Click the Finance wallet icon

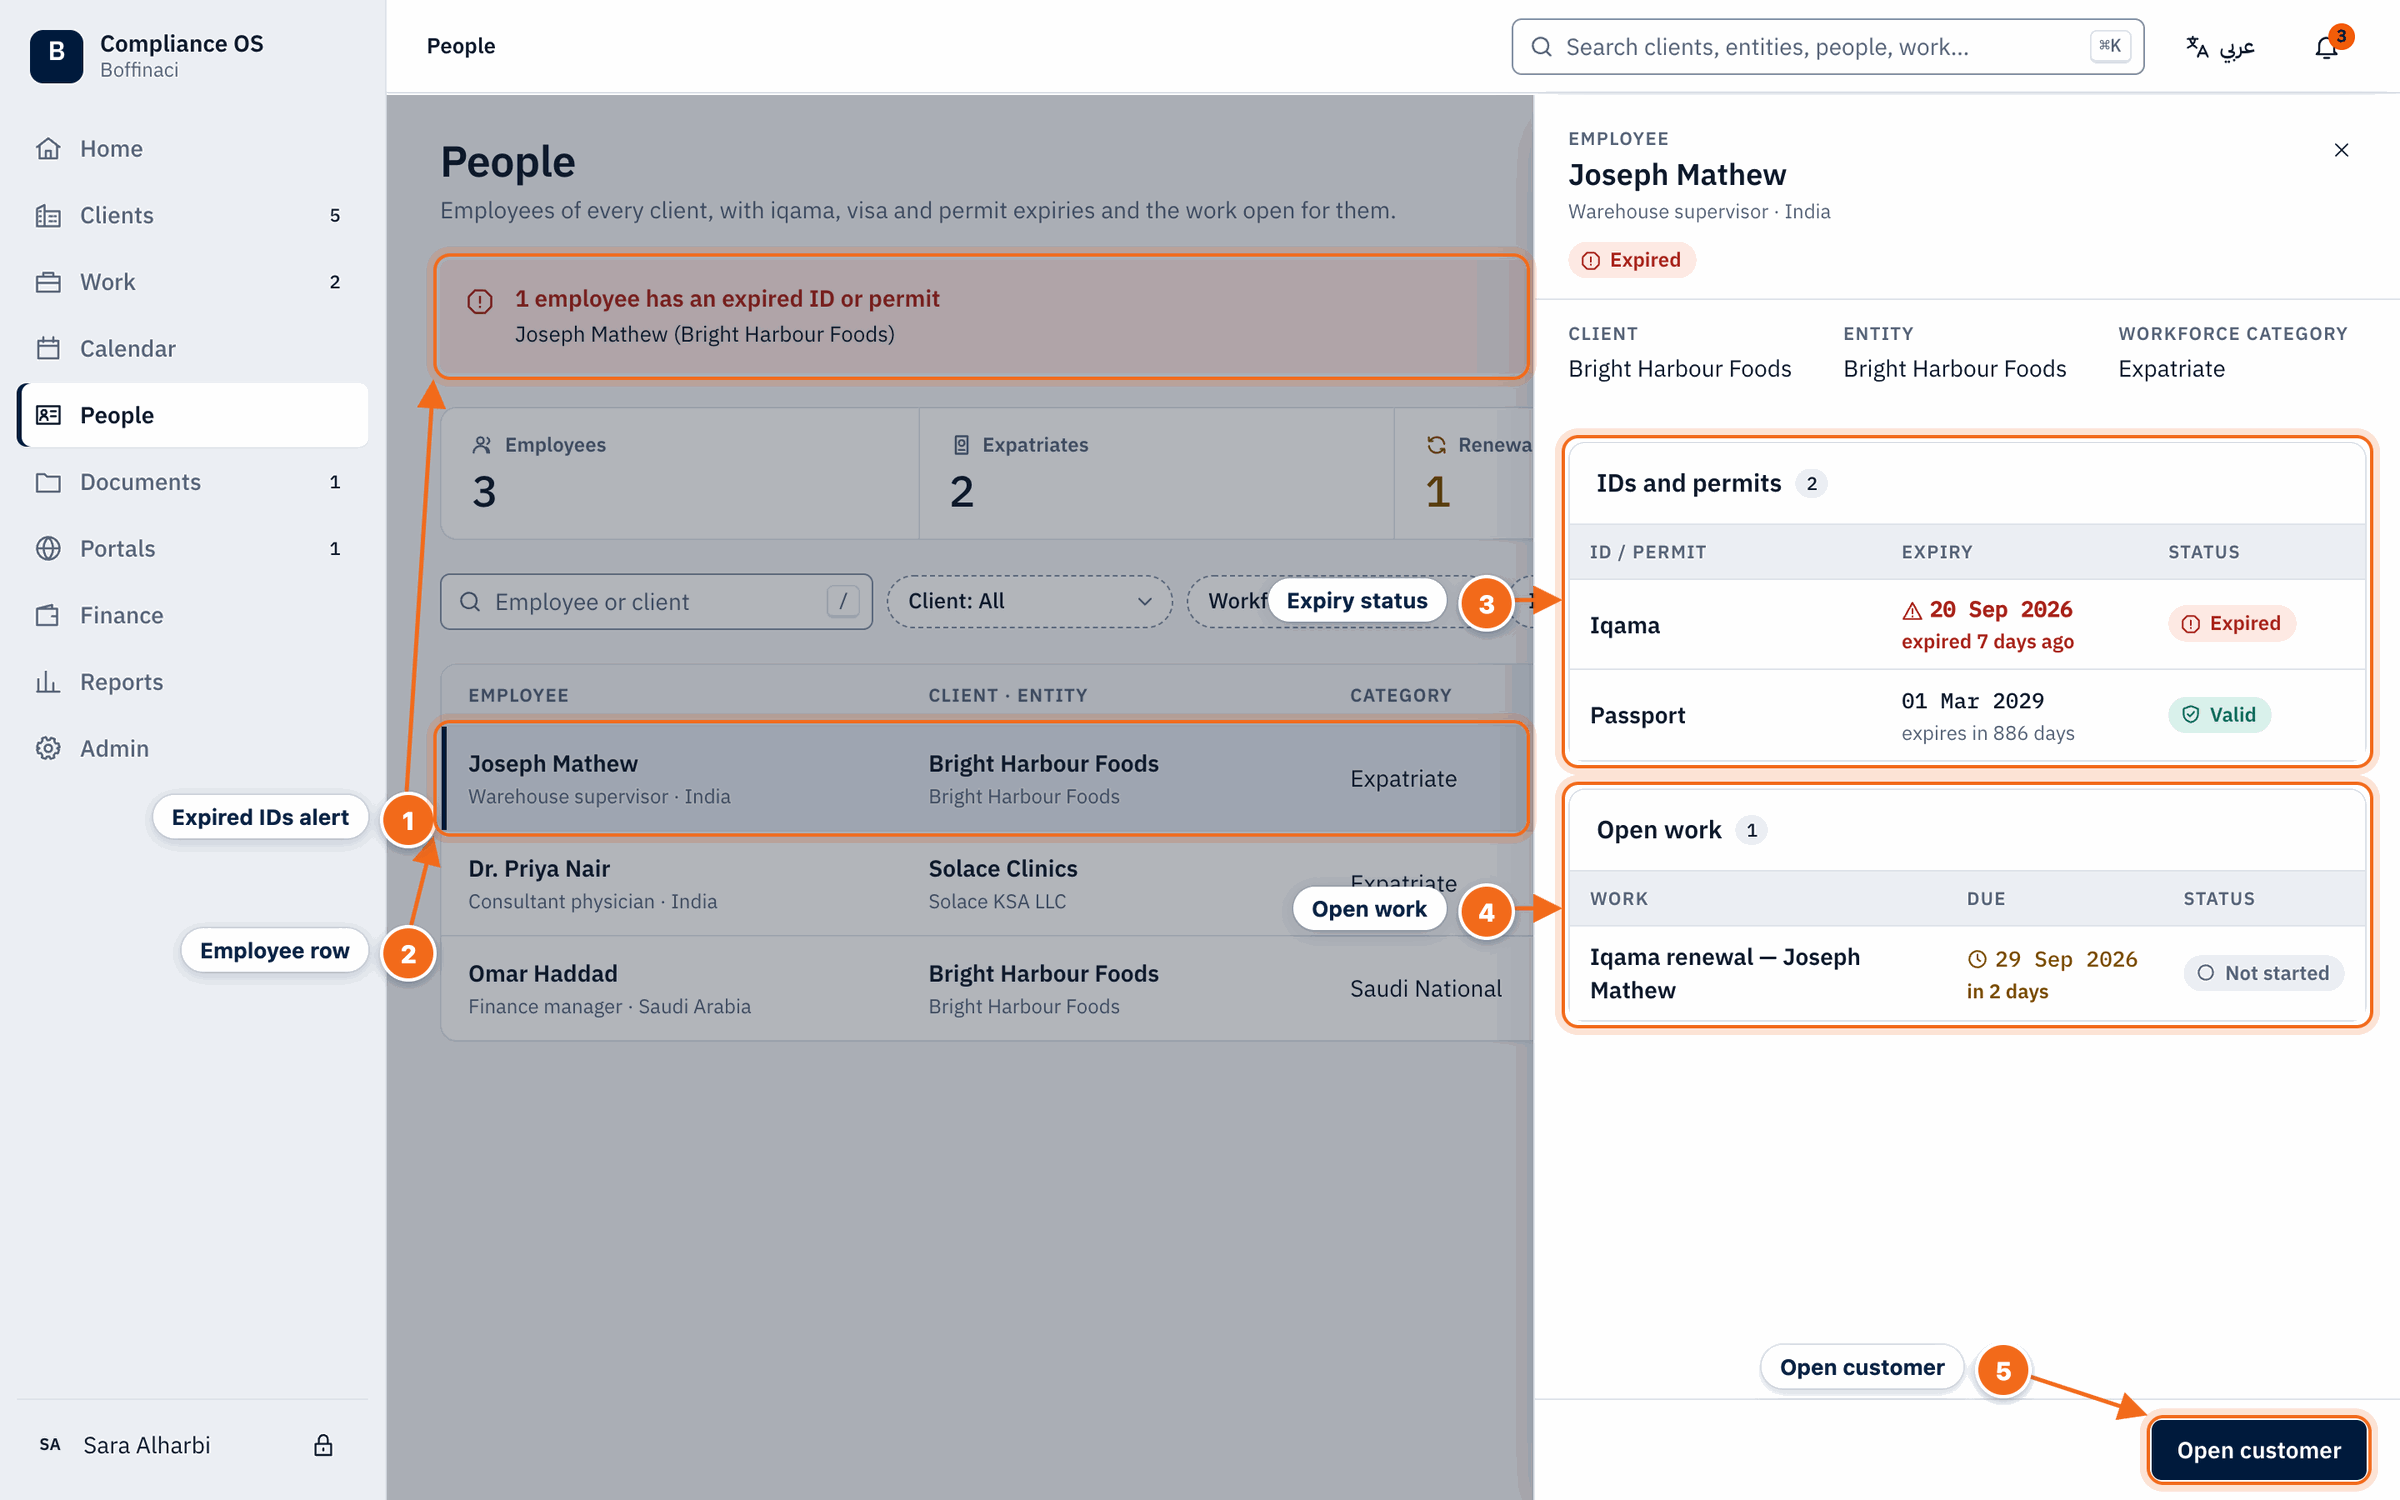pyautogui.click(x=48, y=615)
